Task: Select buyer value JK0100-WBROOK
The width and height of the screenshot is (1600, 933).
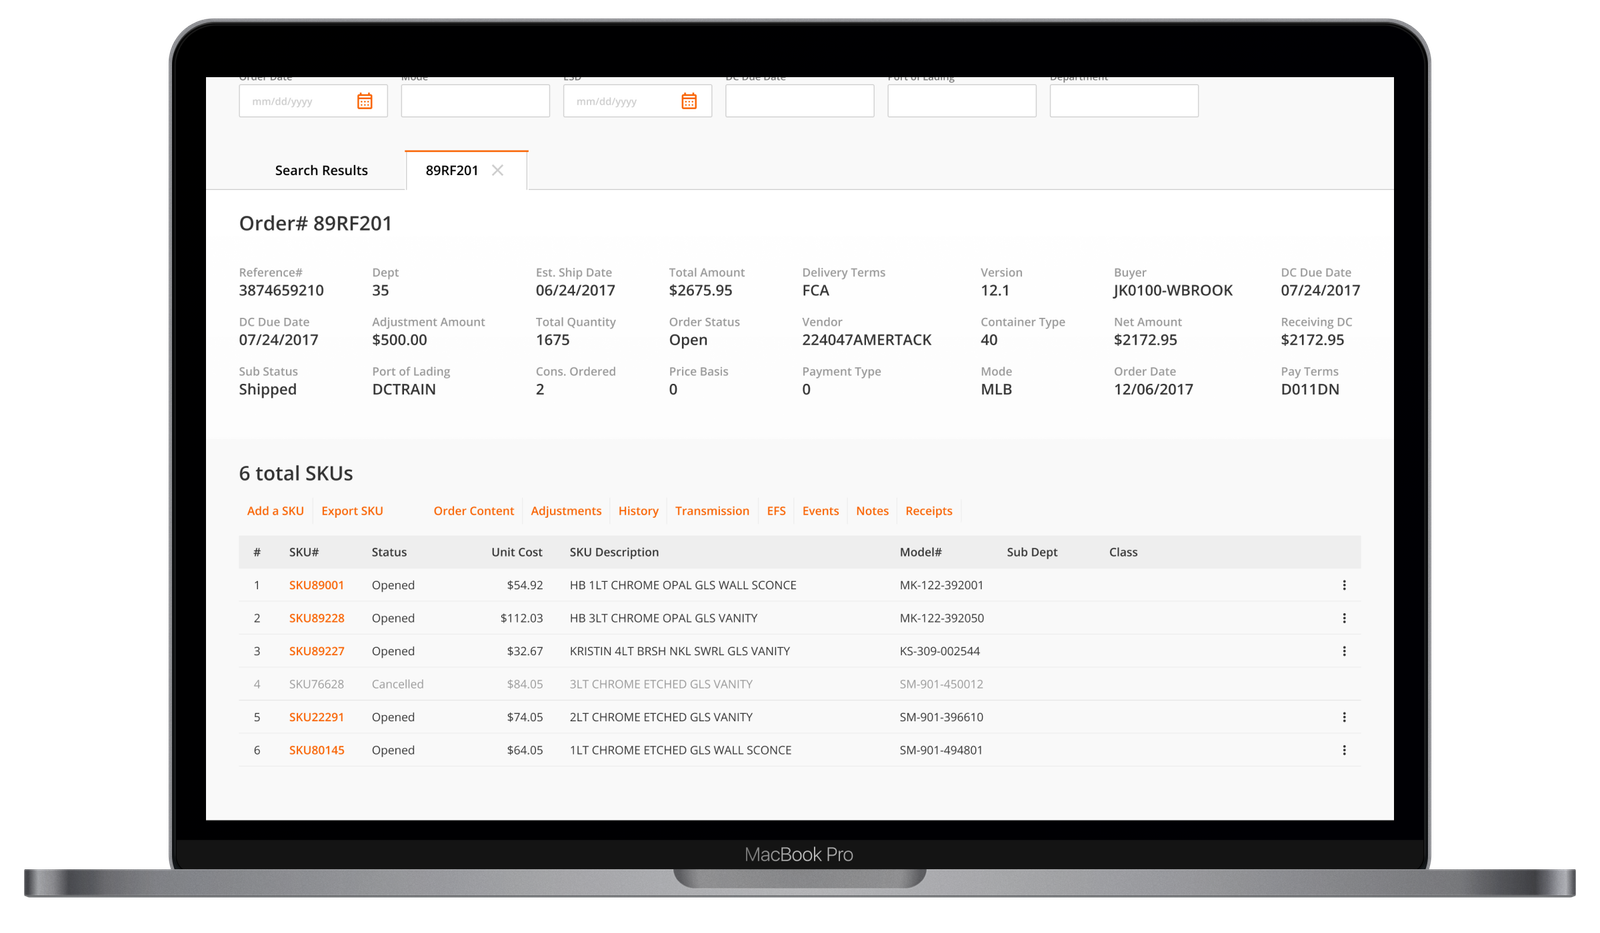Action: (1173, 290)
